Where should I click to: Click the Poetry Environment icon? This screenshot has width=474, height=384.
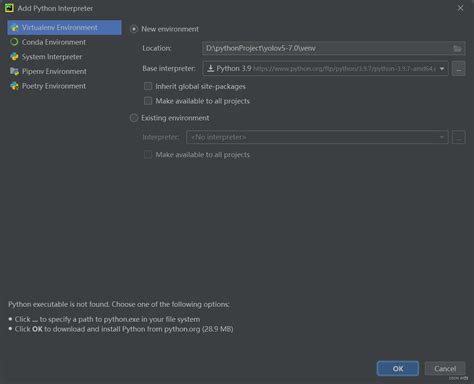click(14, 86)
